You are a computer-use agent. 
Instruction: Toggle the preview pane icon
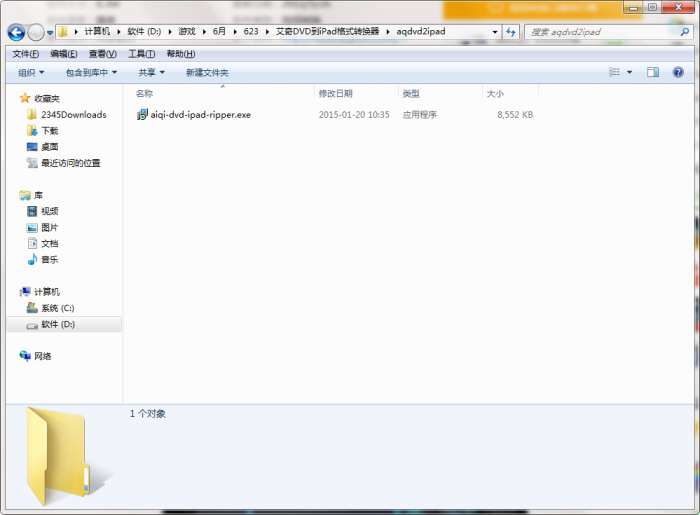coord(653,72)
